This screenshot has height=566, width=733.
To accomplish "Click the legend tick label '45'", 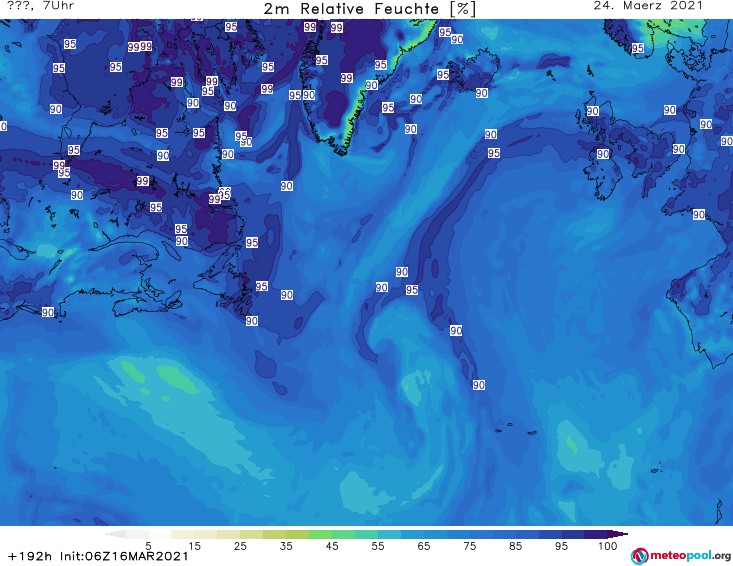I will pos(332,546).
